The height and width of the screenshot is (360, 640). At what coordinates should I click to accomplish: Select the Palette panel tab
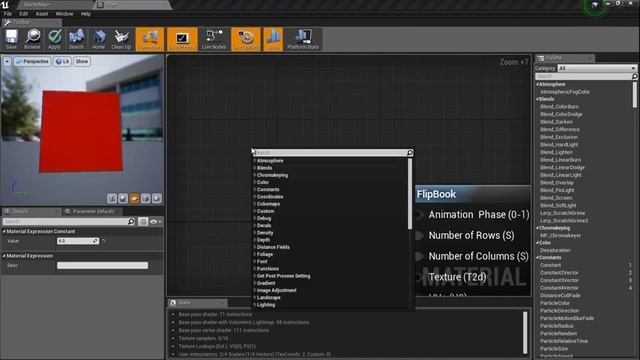coord(565,58)
